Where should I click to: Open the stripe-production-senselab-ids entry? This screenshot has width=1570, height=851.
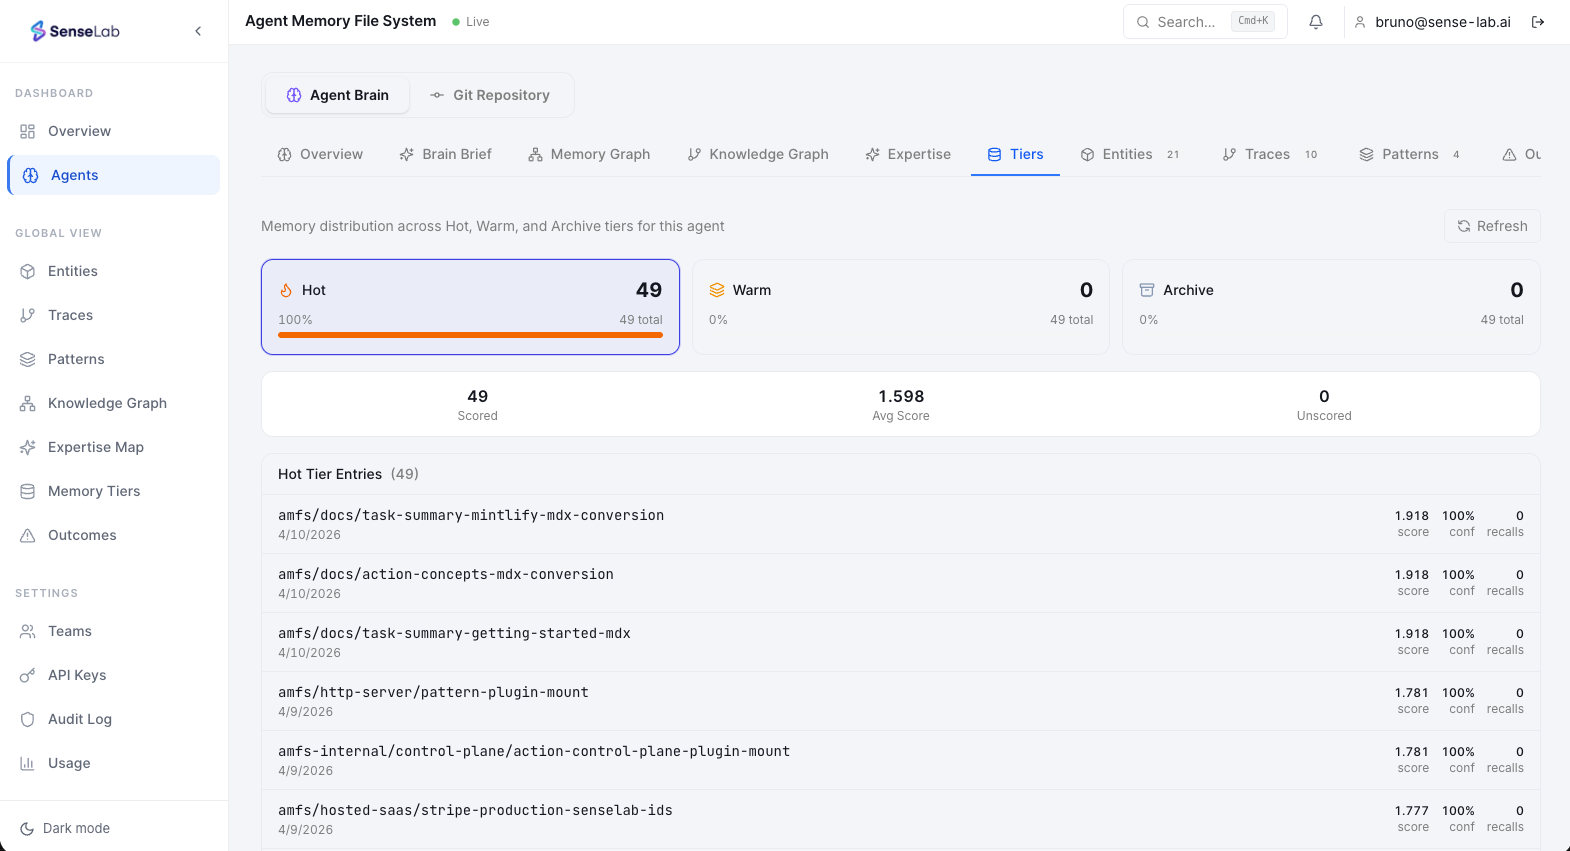pos(475,811)
